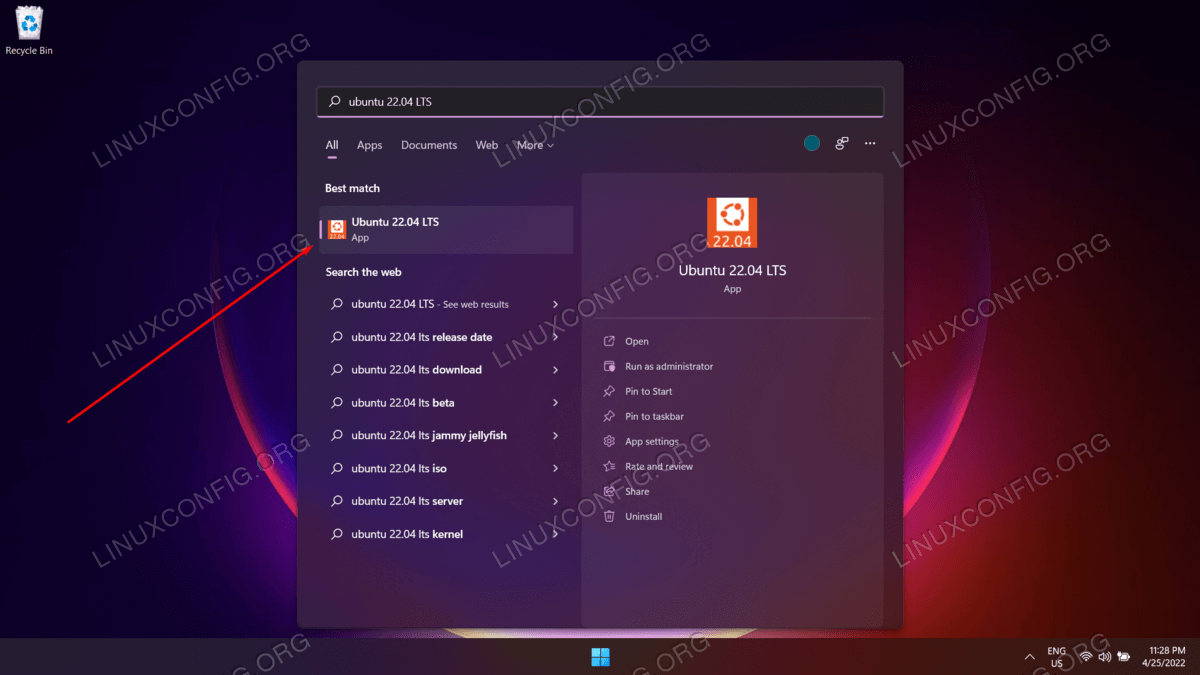Click the Windows Start button on taskbar
Viewport: 1200px width, 675px height.
tap(600, 657)
